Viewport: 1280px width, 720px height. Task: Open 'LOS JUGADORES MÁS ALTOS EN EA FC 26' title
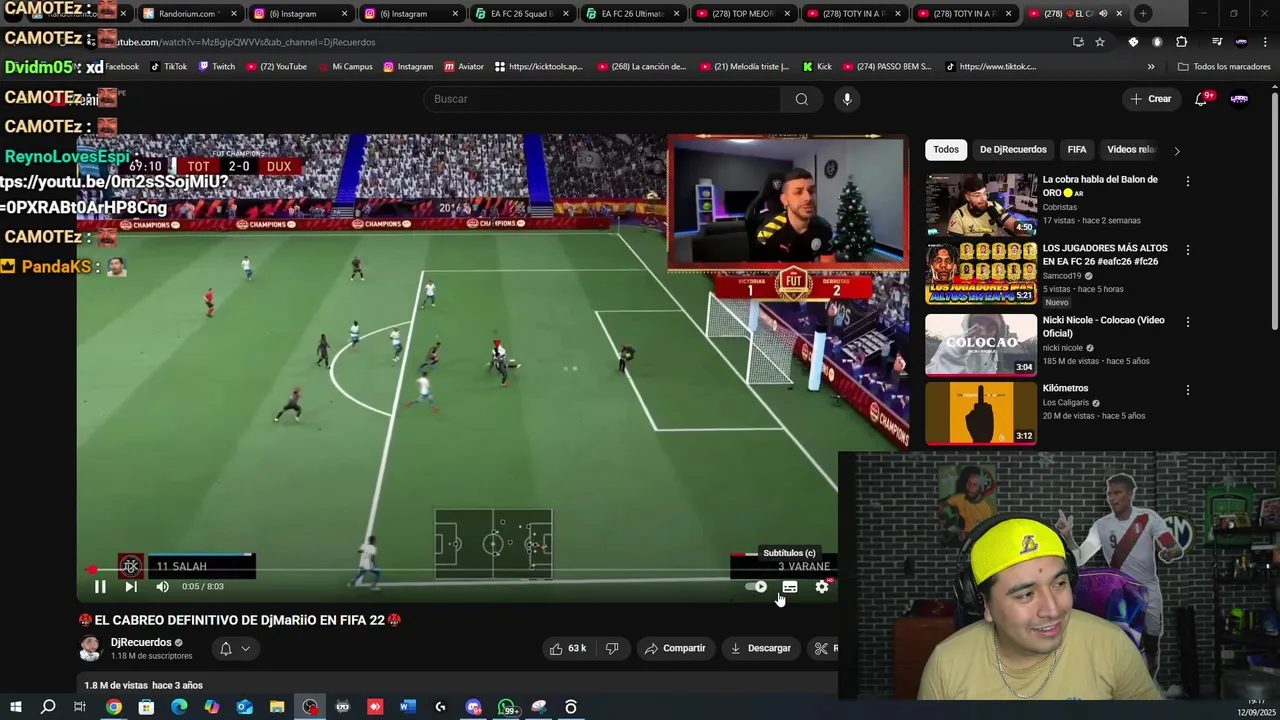1104,255
